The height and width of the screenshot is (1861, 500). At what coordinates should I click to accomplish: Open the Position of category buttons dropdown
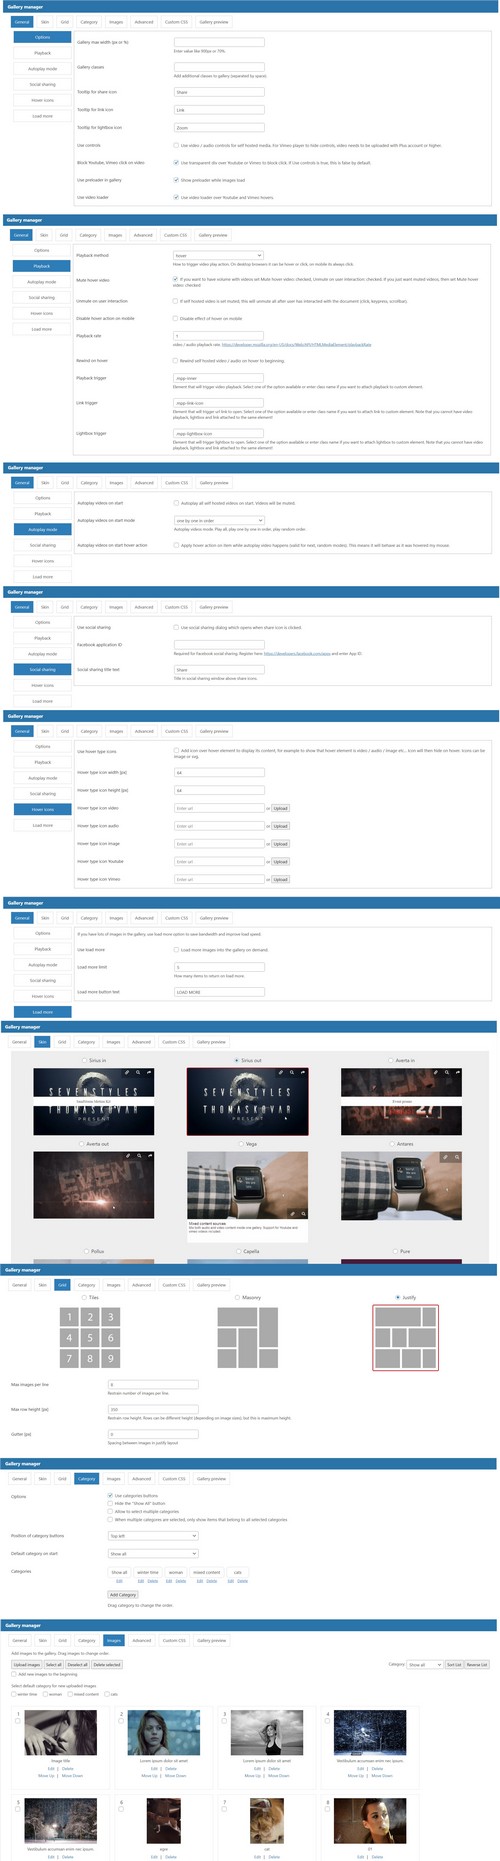pos(153,1535)
